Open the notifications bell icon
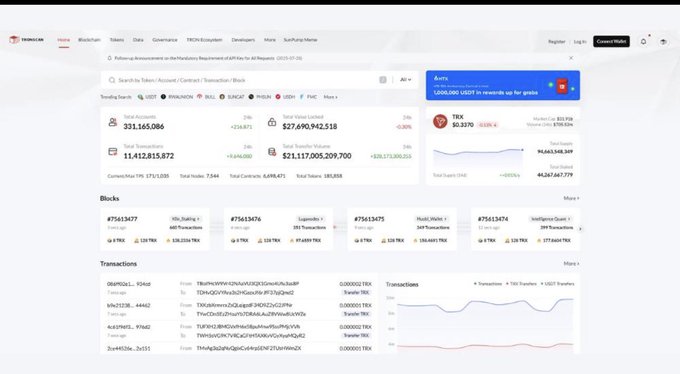This screenshot has width=680, height=374. click(x=643, y=41)
